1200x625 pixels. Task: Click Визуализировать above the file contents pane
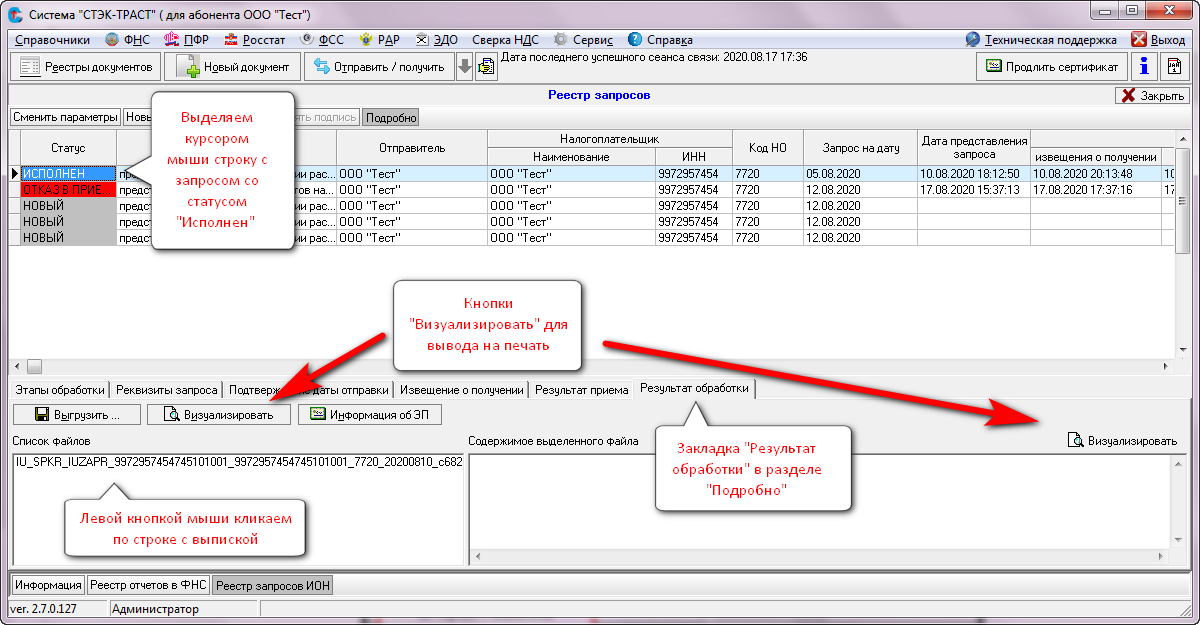click(1123, 440)
